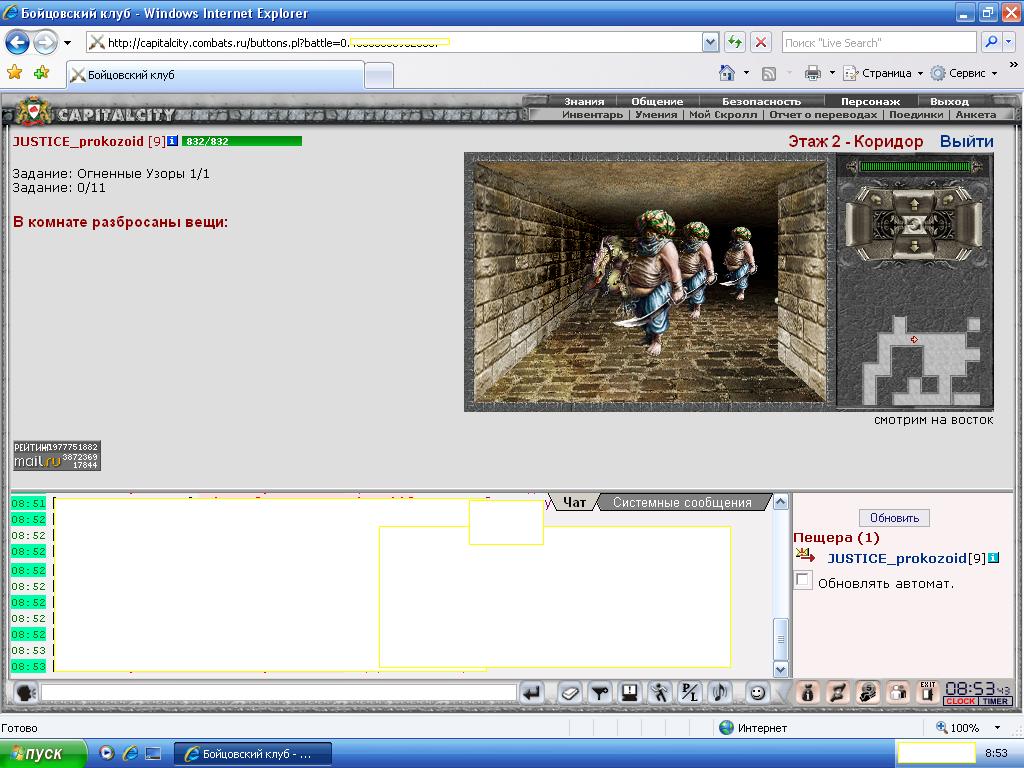Click the backward arrow on the navigation pad
1024x768 pixels.
pyautogui.click(x=914, y=246)
